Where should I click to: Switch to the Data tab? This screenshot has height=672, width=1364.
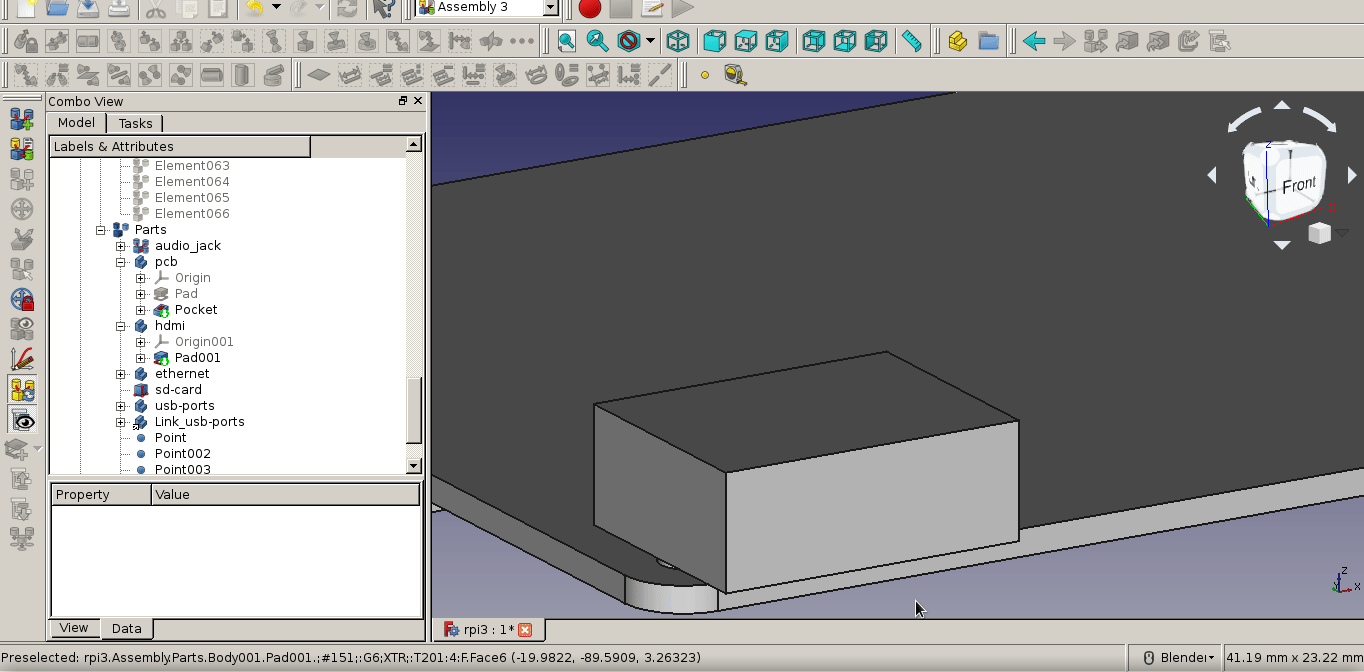[x=126, y=628]
